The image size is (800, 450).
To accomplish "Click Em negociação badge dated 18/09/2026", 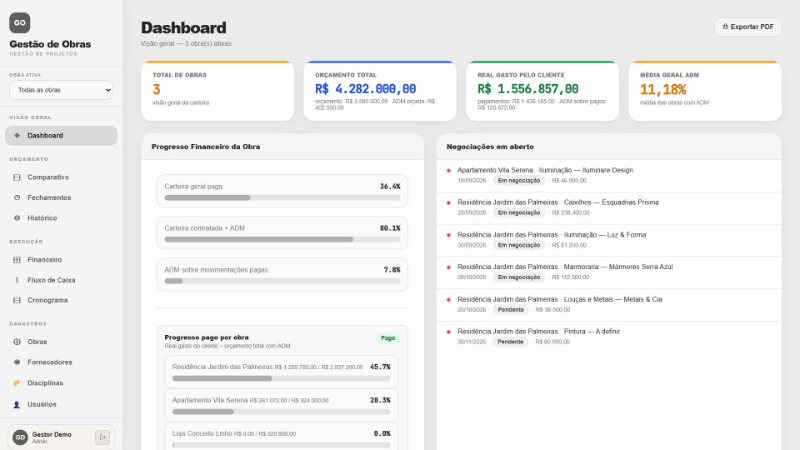I will 519,181.
